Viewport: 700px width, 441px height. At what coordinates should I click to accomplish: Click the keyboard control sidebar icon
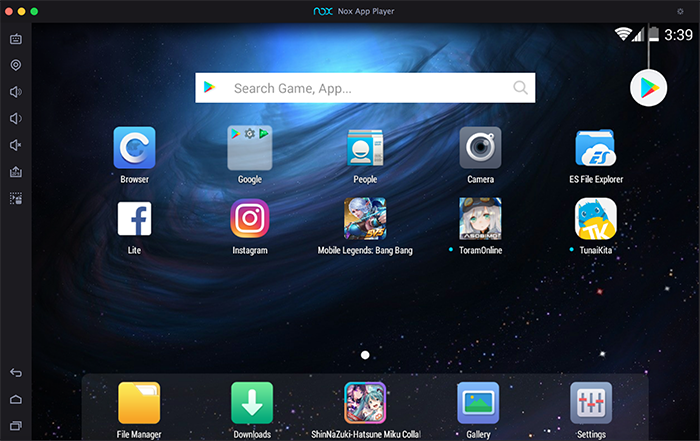pos(16,39)
